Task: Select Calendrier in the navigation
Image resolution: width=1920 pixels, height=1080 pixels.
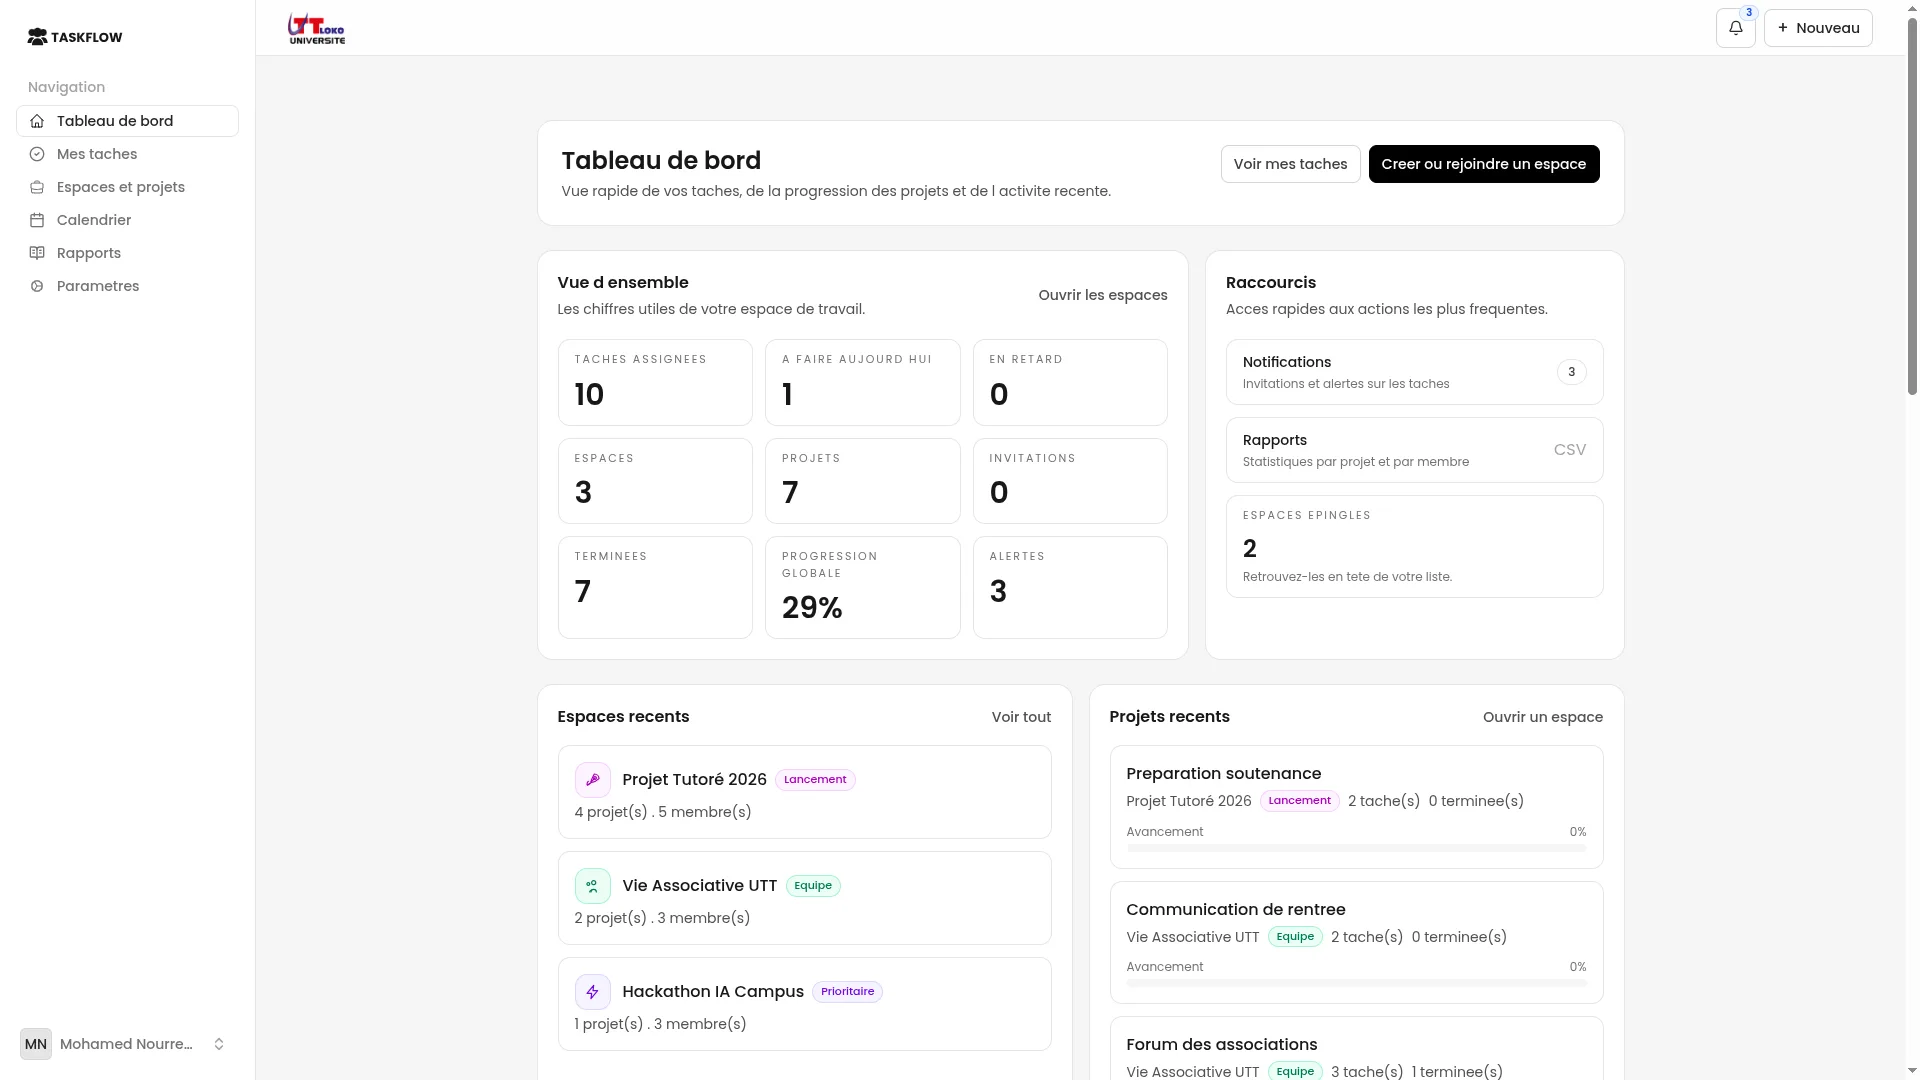Action: tap(127, 220)
